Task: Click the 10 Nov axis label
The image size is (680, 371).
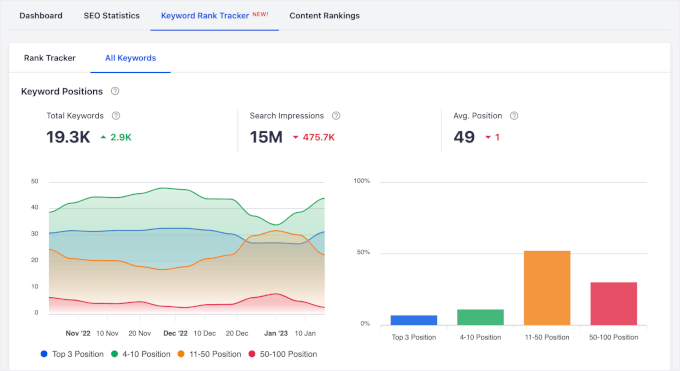Action: [x=107, y=333]
